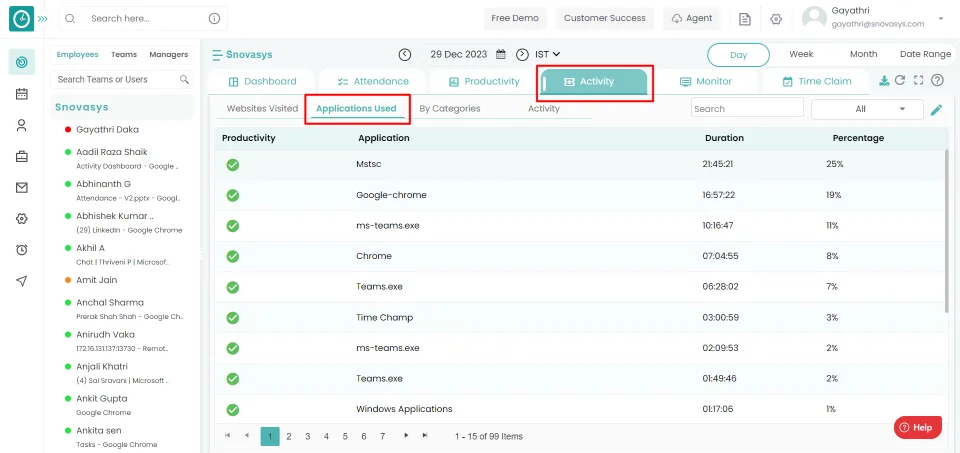This screenshot has height=453, width=960.
Task: Switch to Time Claim tab
Action: pos(816,81)
